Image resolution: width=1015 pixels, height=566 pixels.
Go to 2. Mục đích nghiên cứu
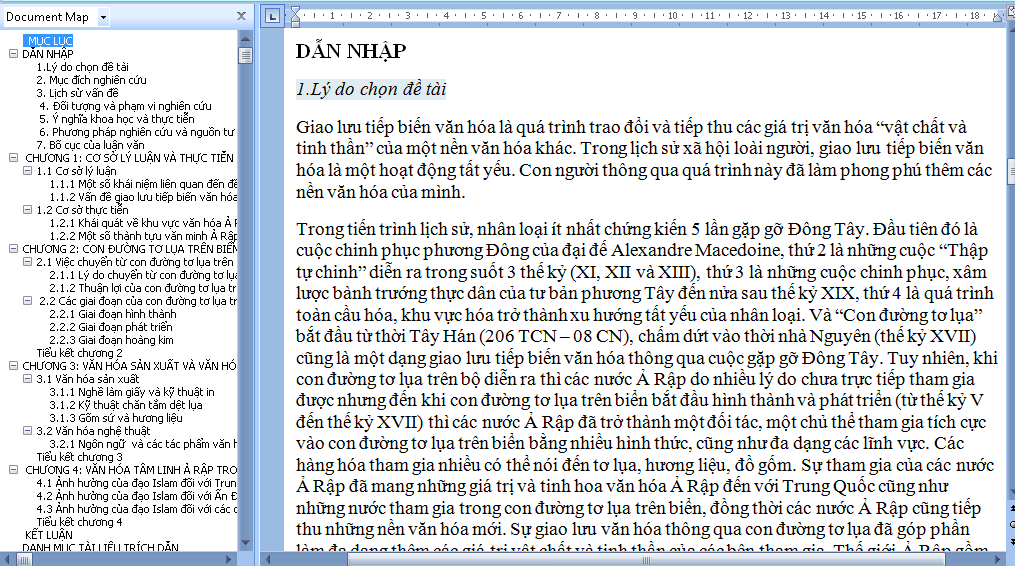pos(91,80)
